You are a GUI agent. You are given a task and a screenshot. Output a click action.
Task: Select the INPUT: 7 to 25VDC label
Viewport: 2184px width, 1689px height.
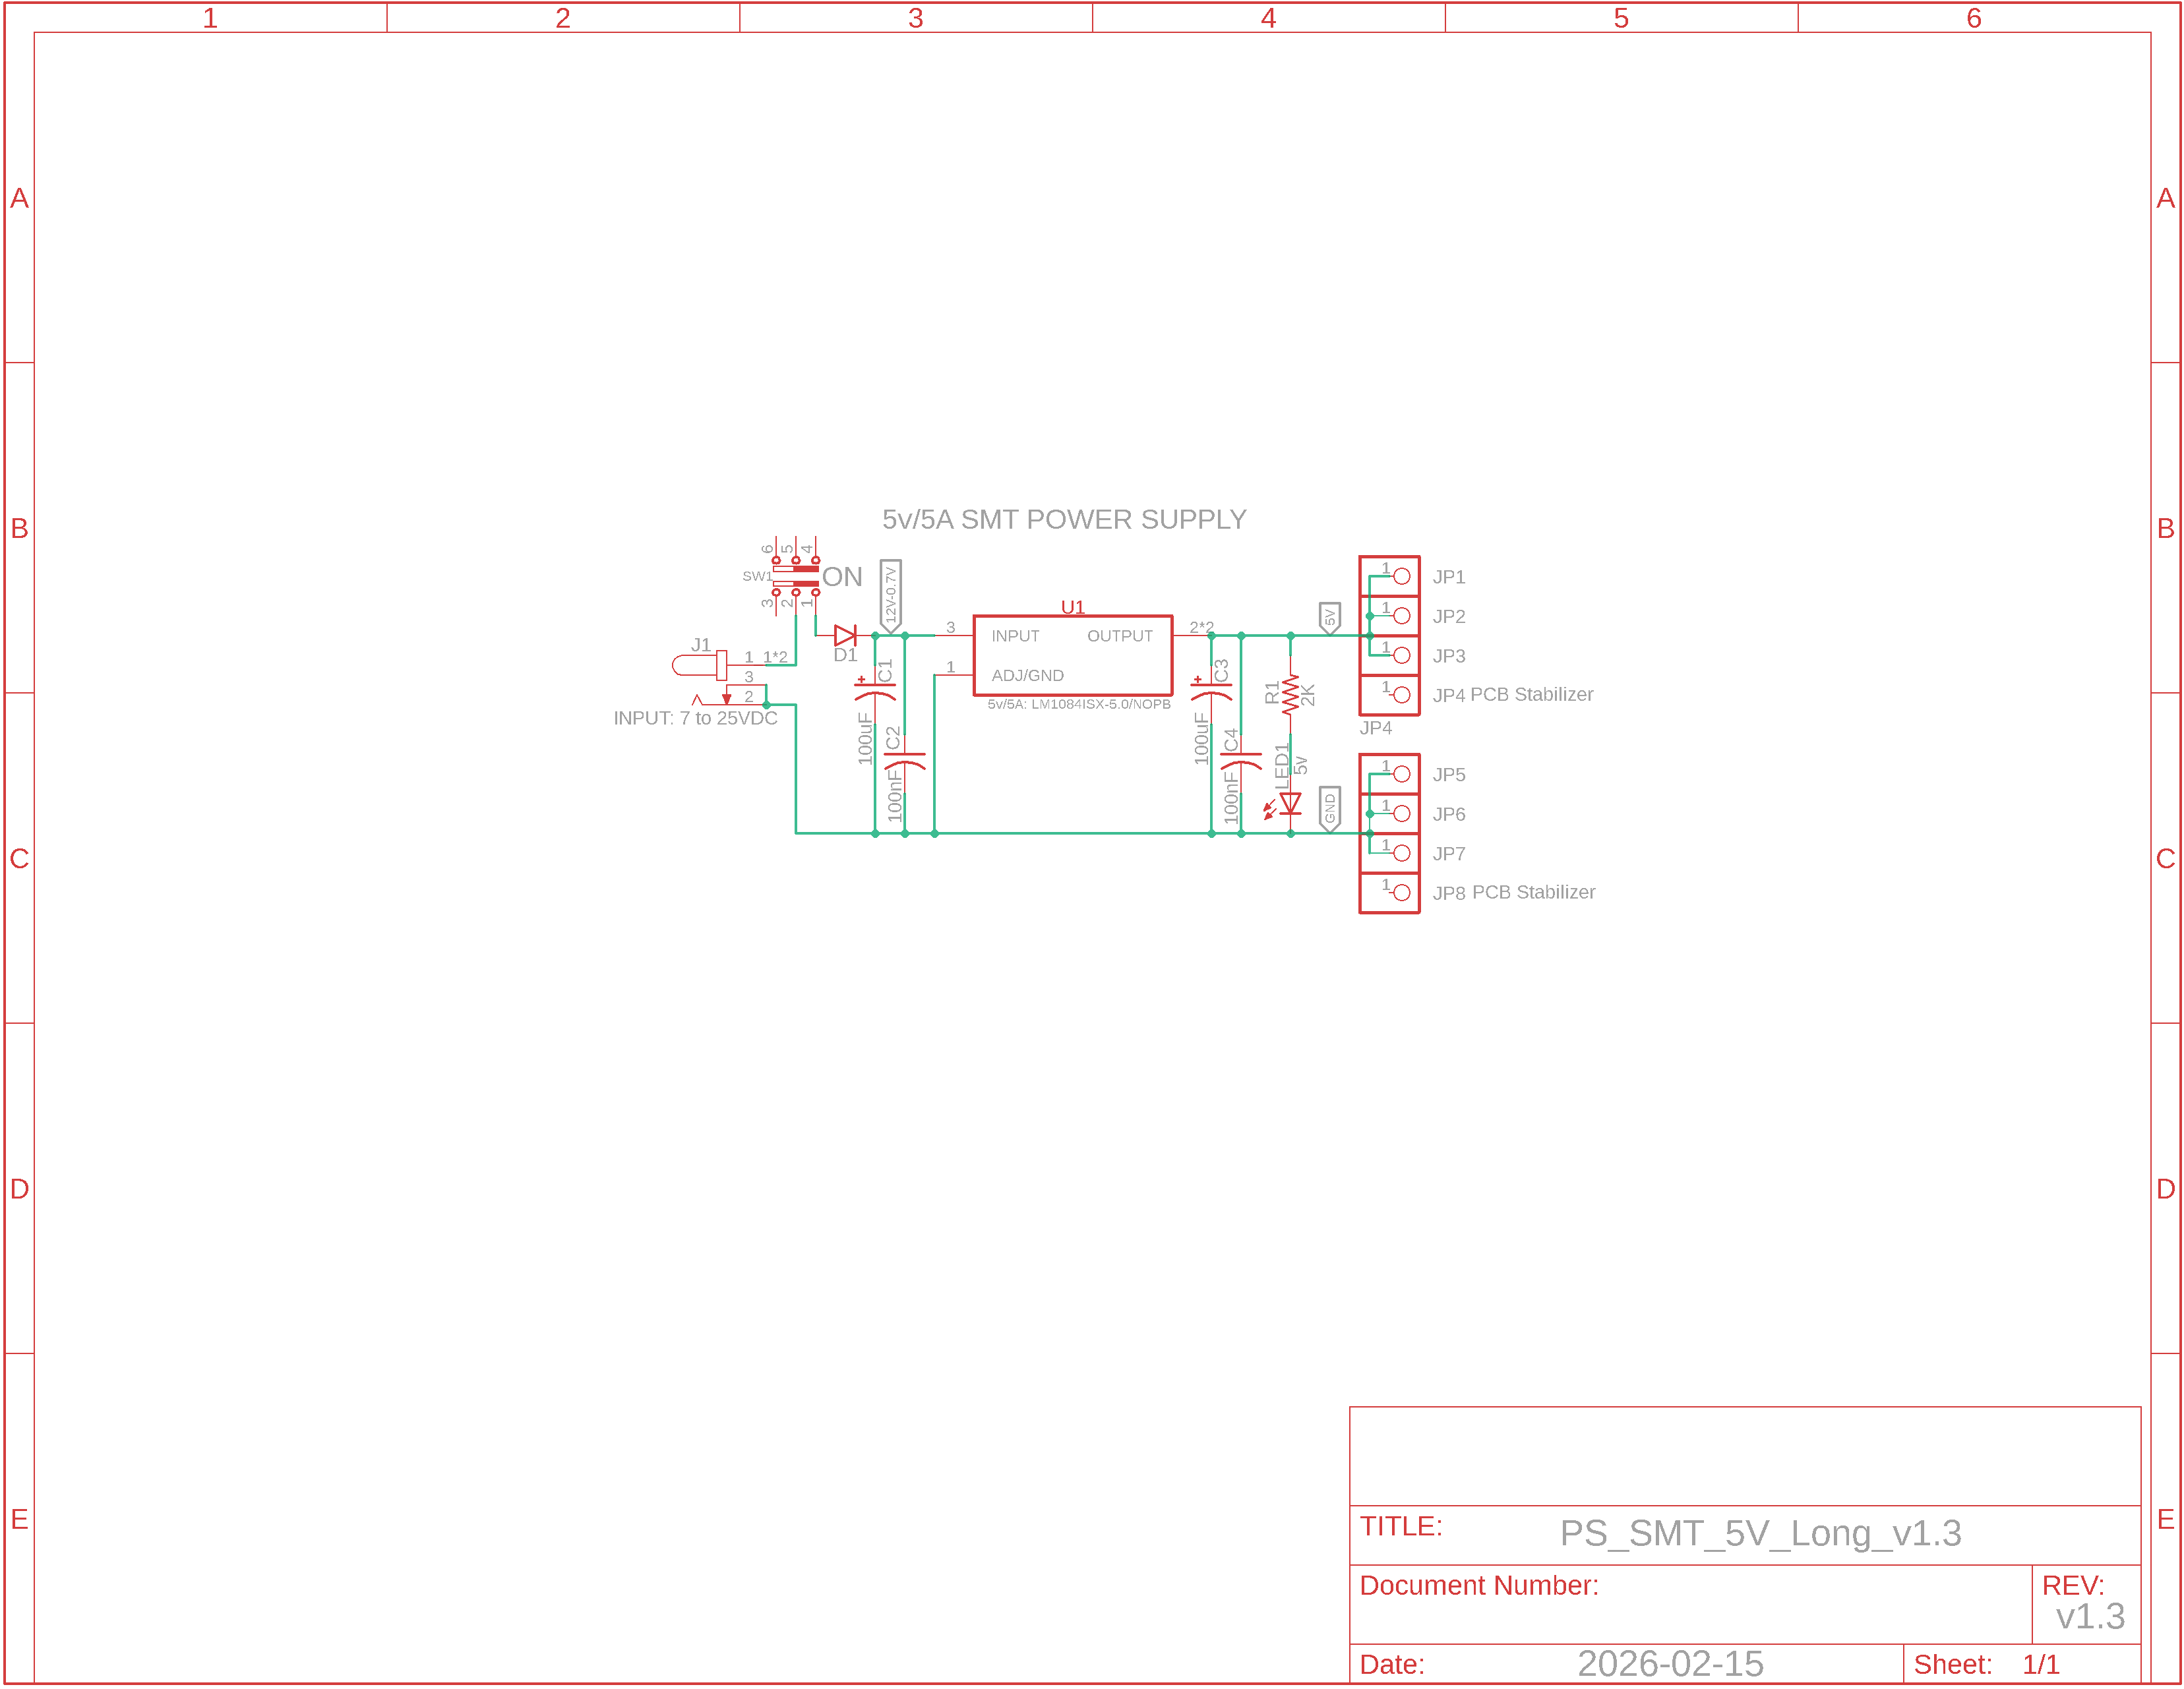(695, 719)
